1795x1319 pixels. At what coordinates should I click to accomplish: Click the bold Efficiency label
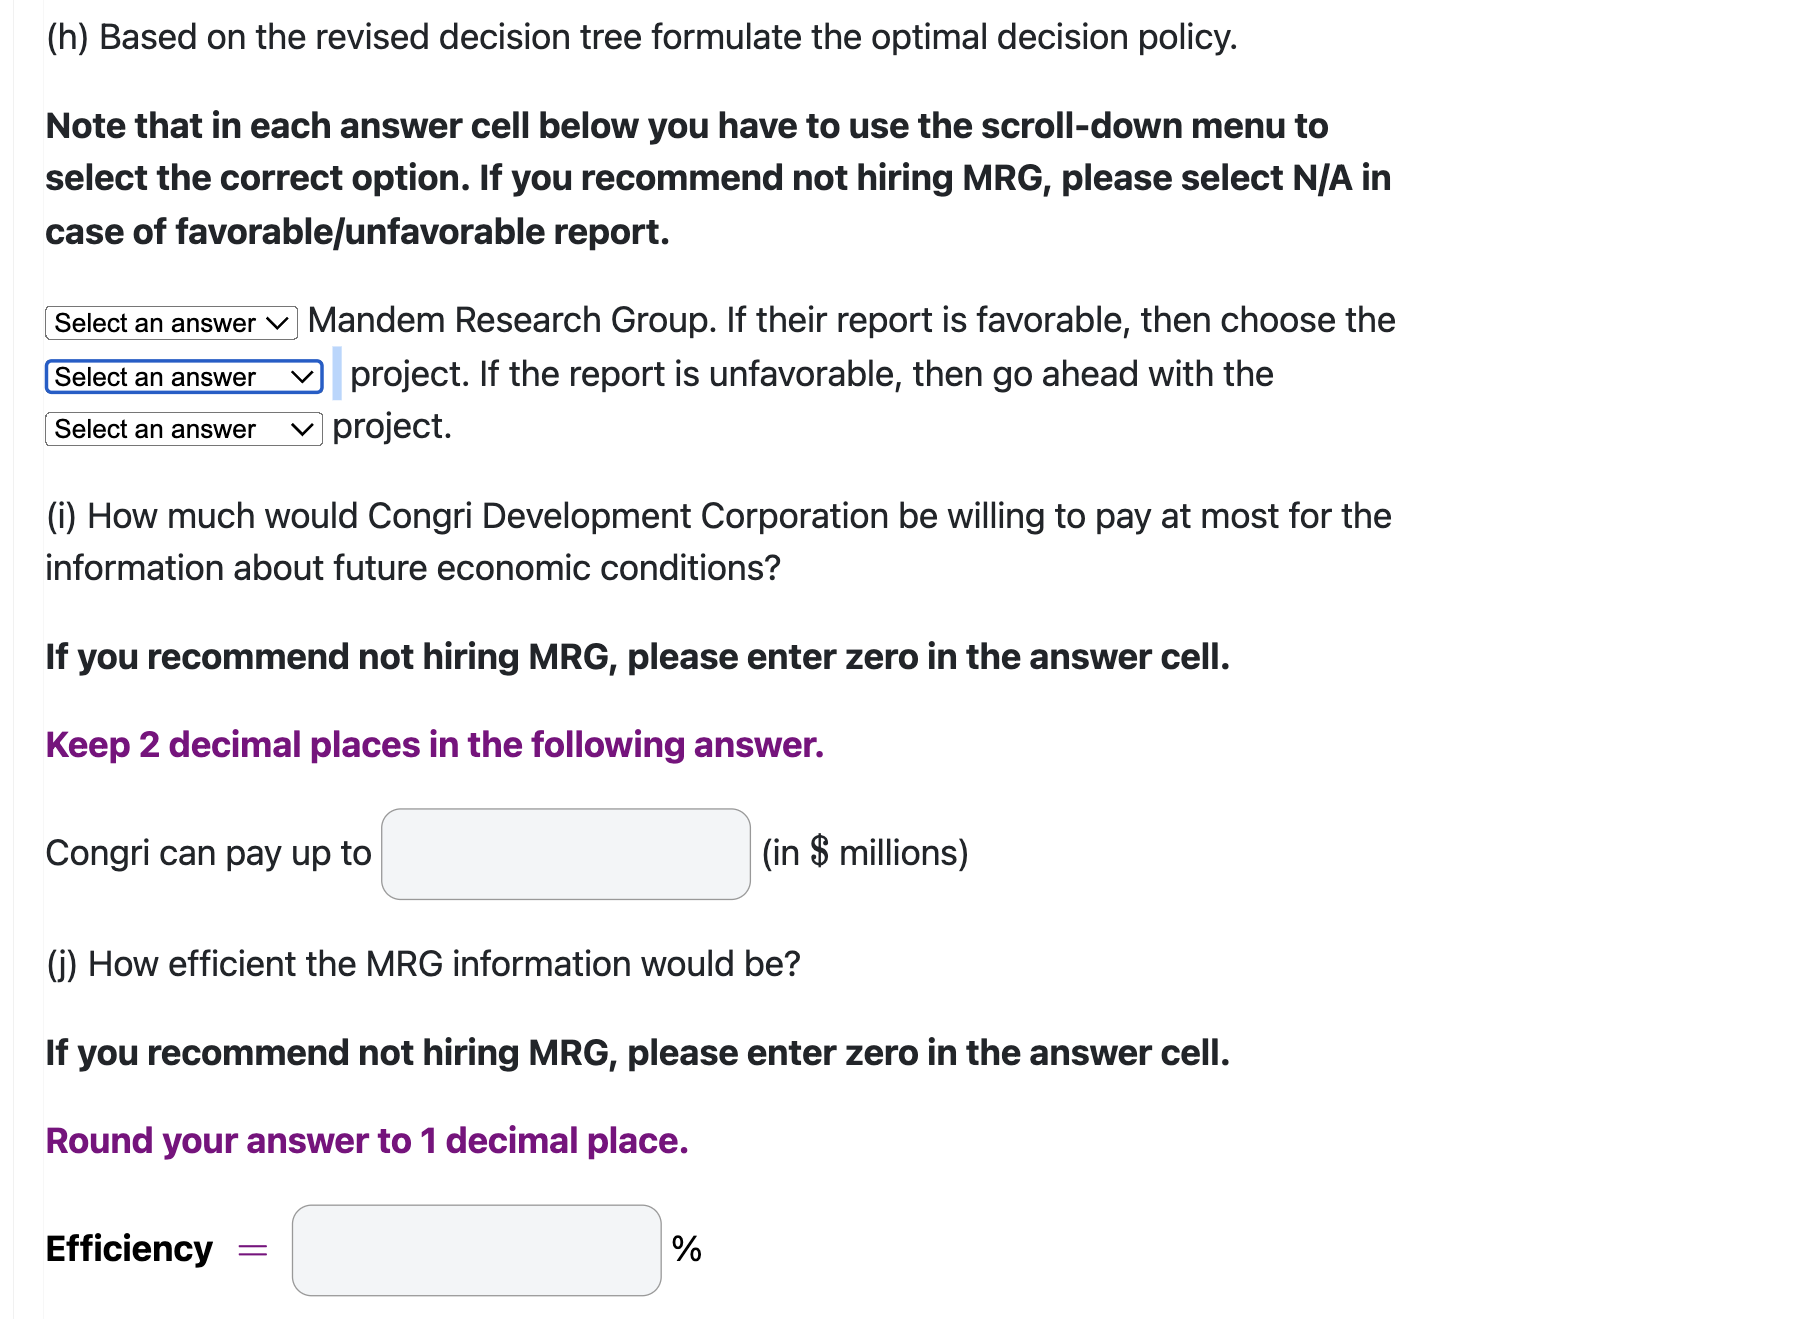129,1249
